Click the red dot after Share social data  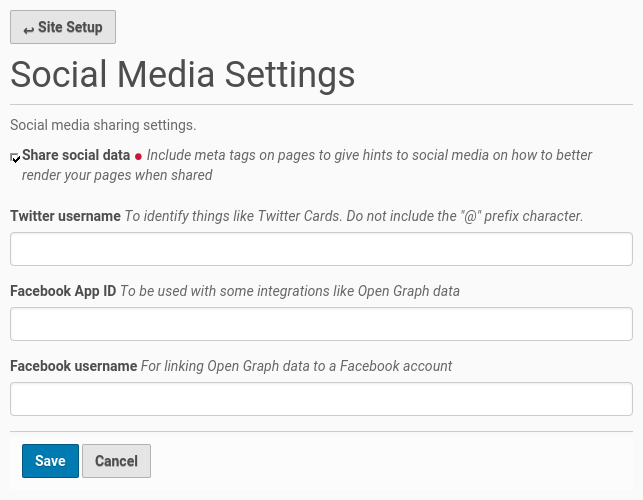click(139, 156)
